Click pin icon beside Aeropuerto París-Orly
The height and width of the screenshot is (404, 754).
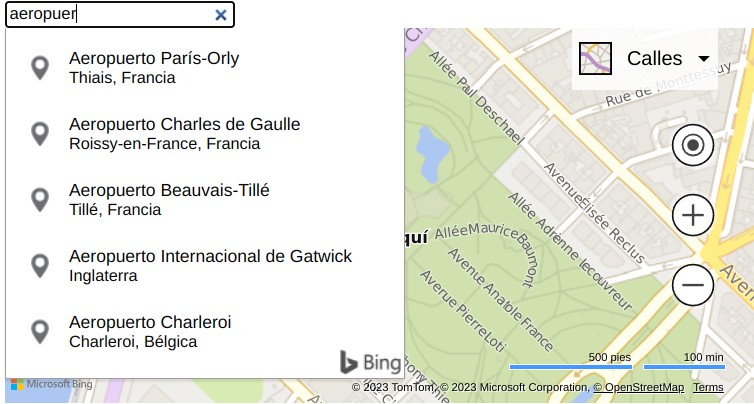tap(40, 68)
